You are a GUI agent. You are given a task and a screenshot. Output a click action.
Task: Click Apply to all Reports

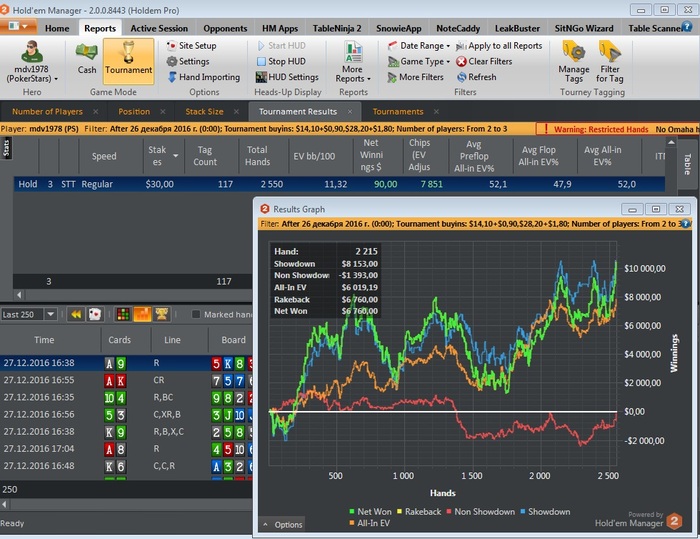click(x=499, y=46)
